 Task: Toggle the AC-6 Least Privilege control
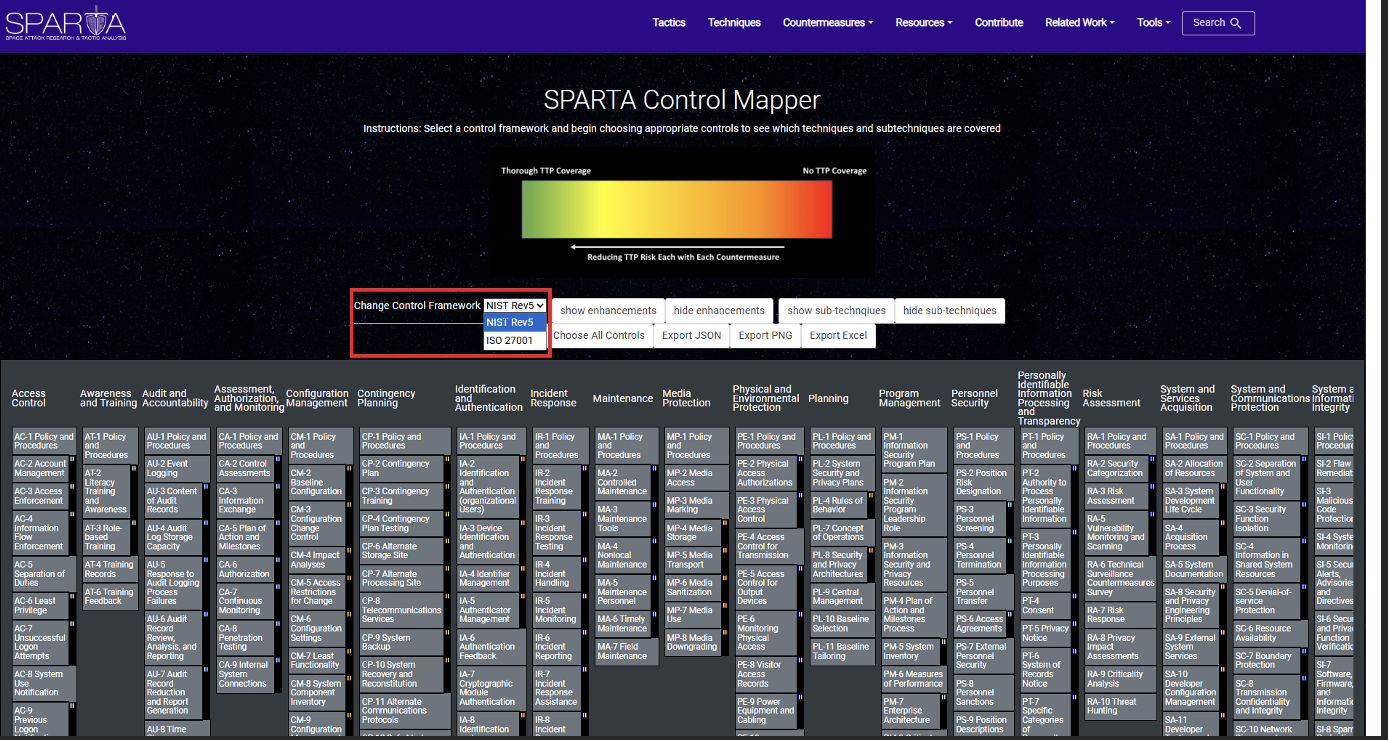tap(39, 605)
